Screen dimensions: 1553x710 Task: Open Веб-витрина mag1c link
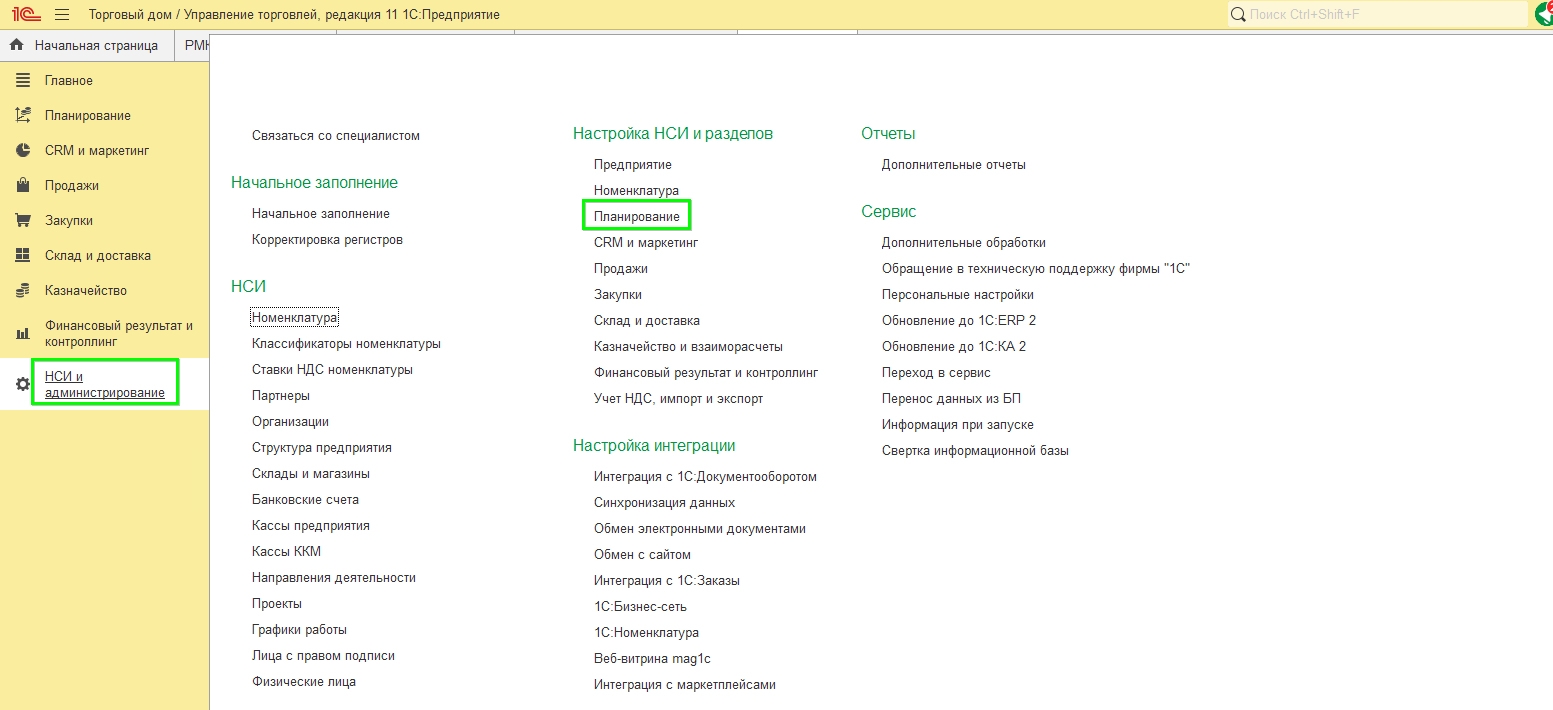pyautogui.click(x=652, y=658)
